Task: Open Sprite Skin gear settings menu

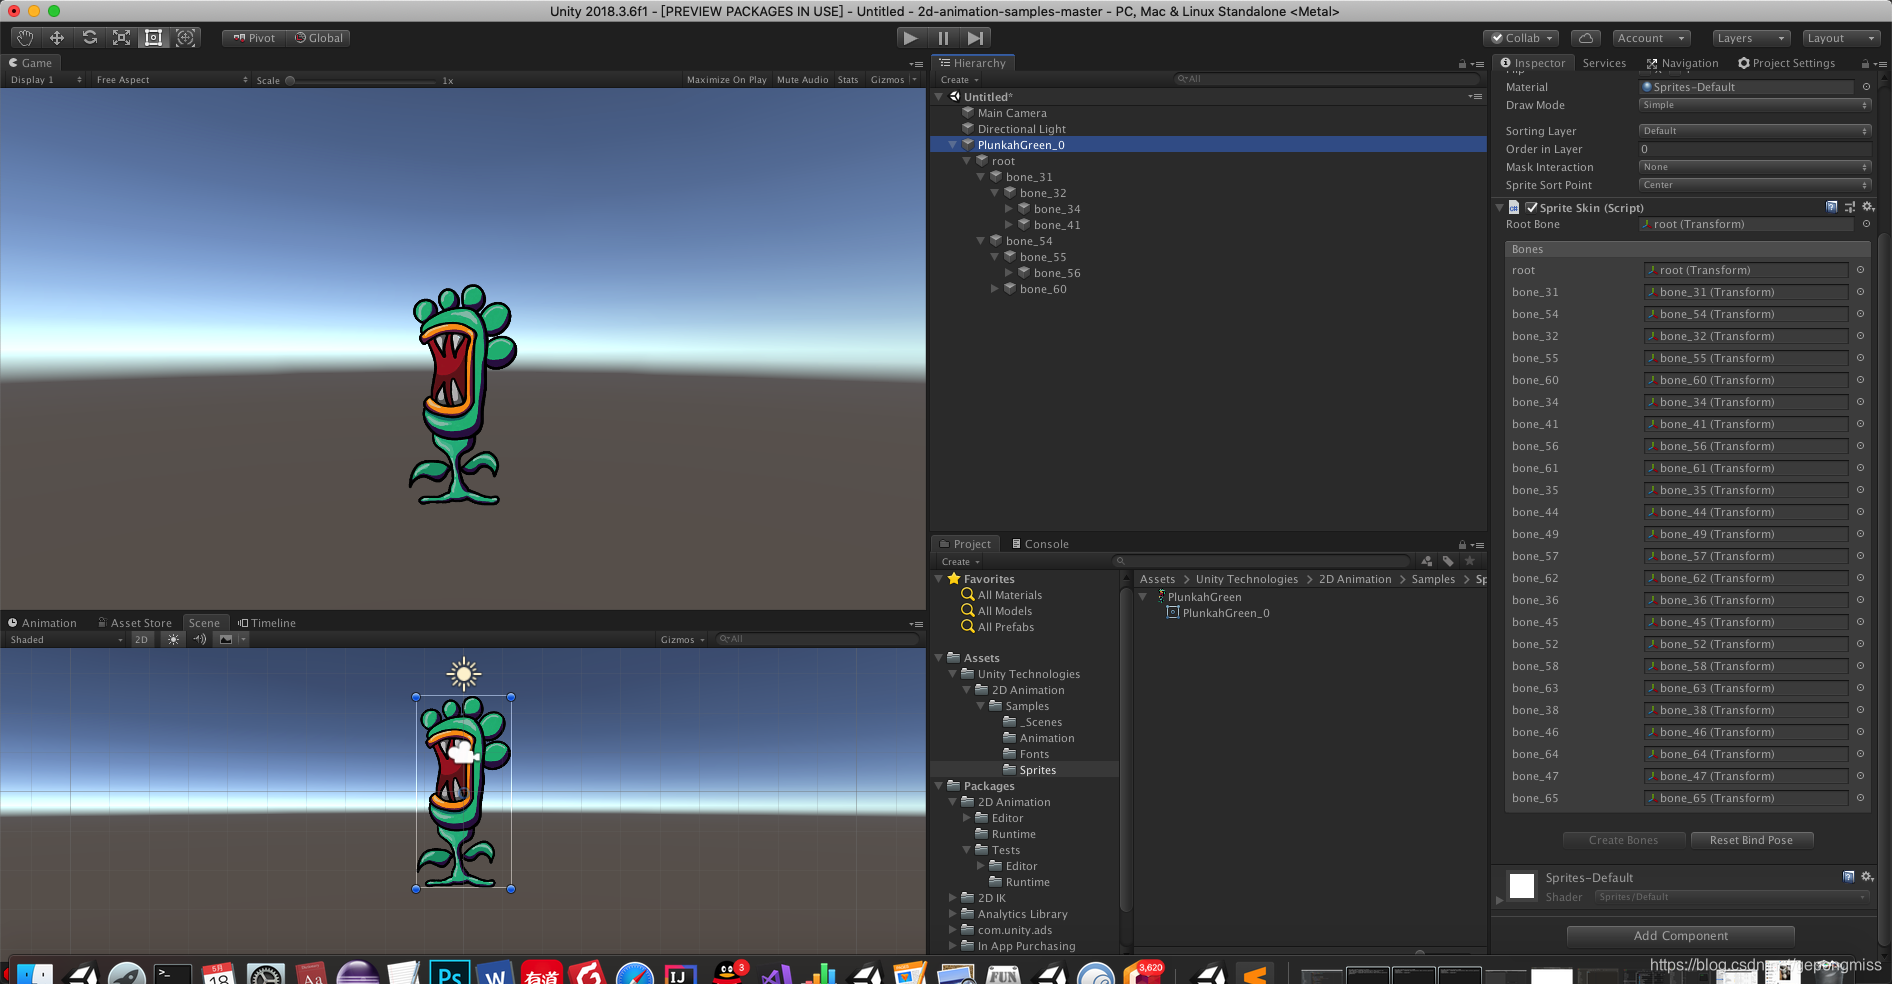Action: click(1868, 207)
